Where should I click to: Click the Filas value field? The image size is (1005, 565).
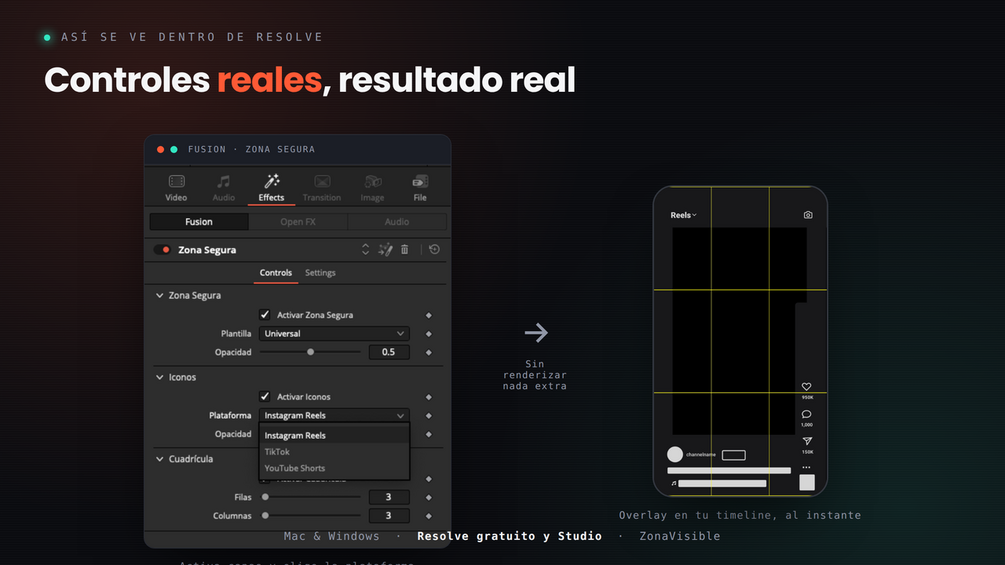(x=389, y=497)
